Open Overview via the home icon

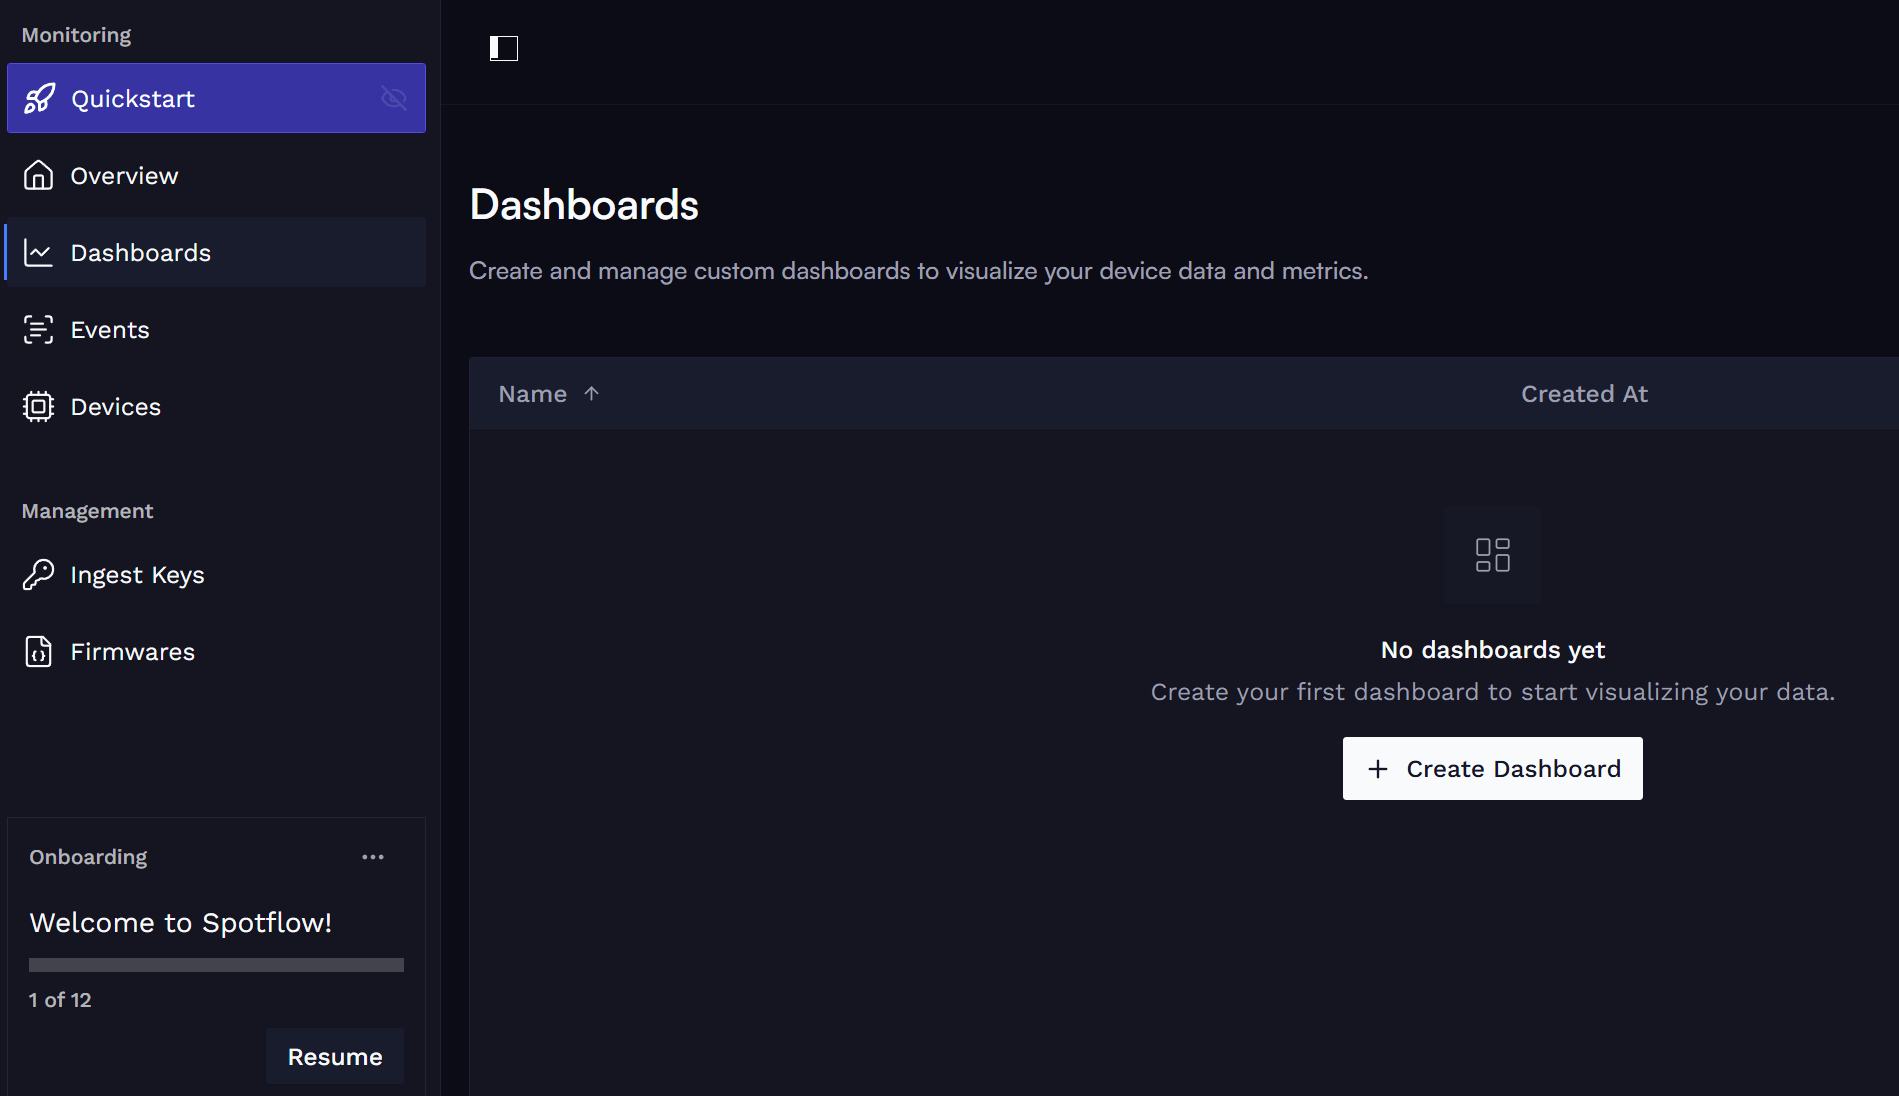pos(38,175)
